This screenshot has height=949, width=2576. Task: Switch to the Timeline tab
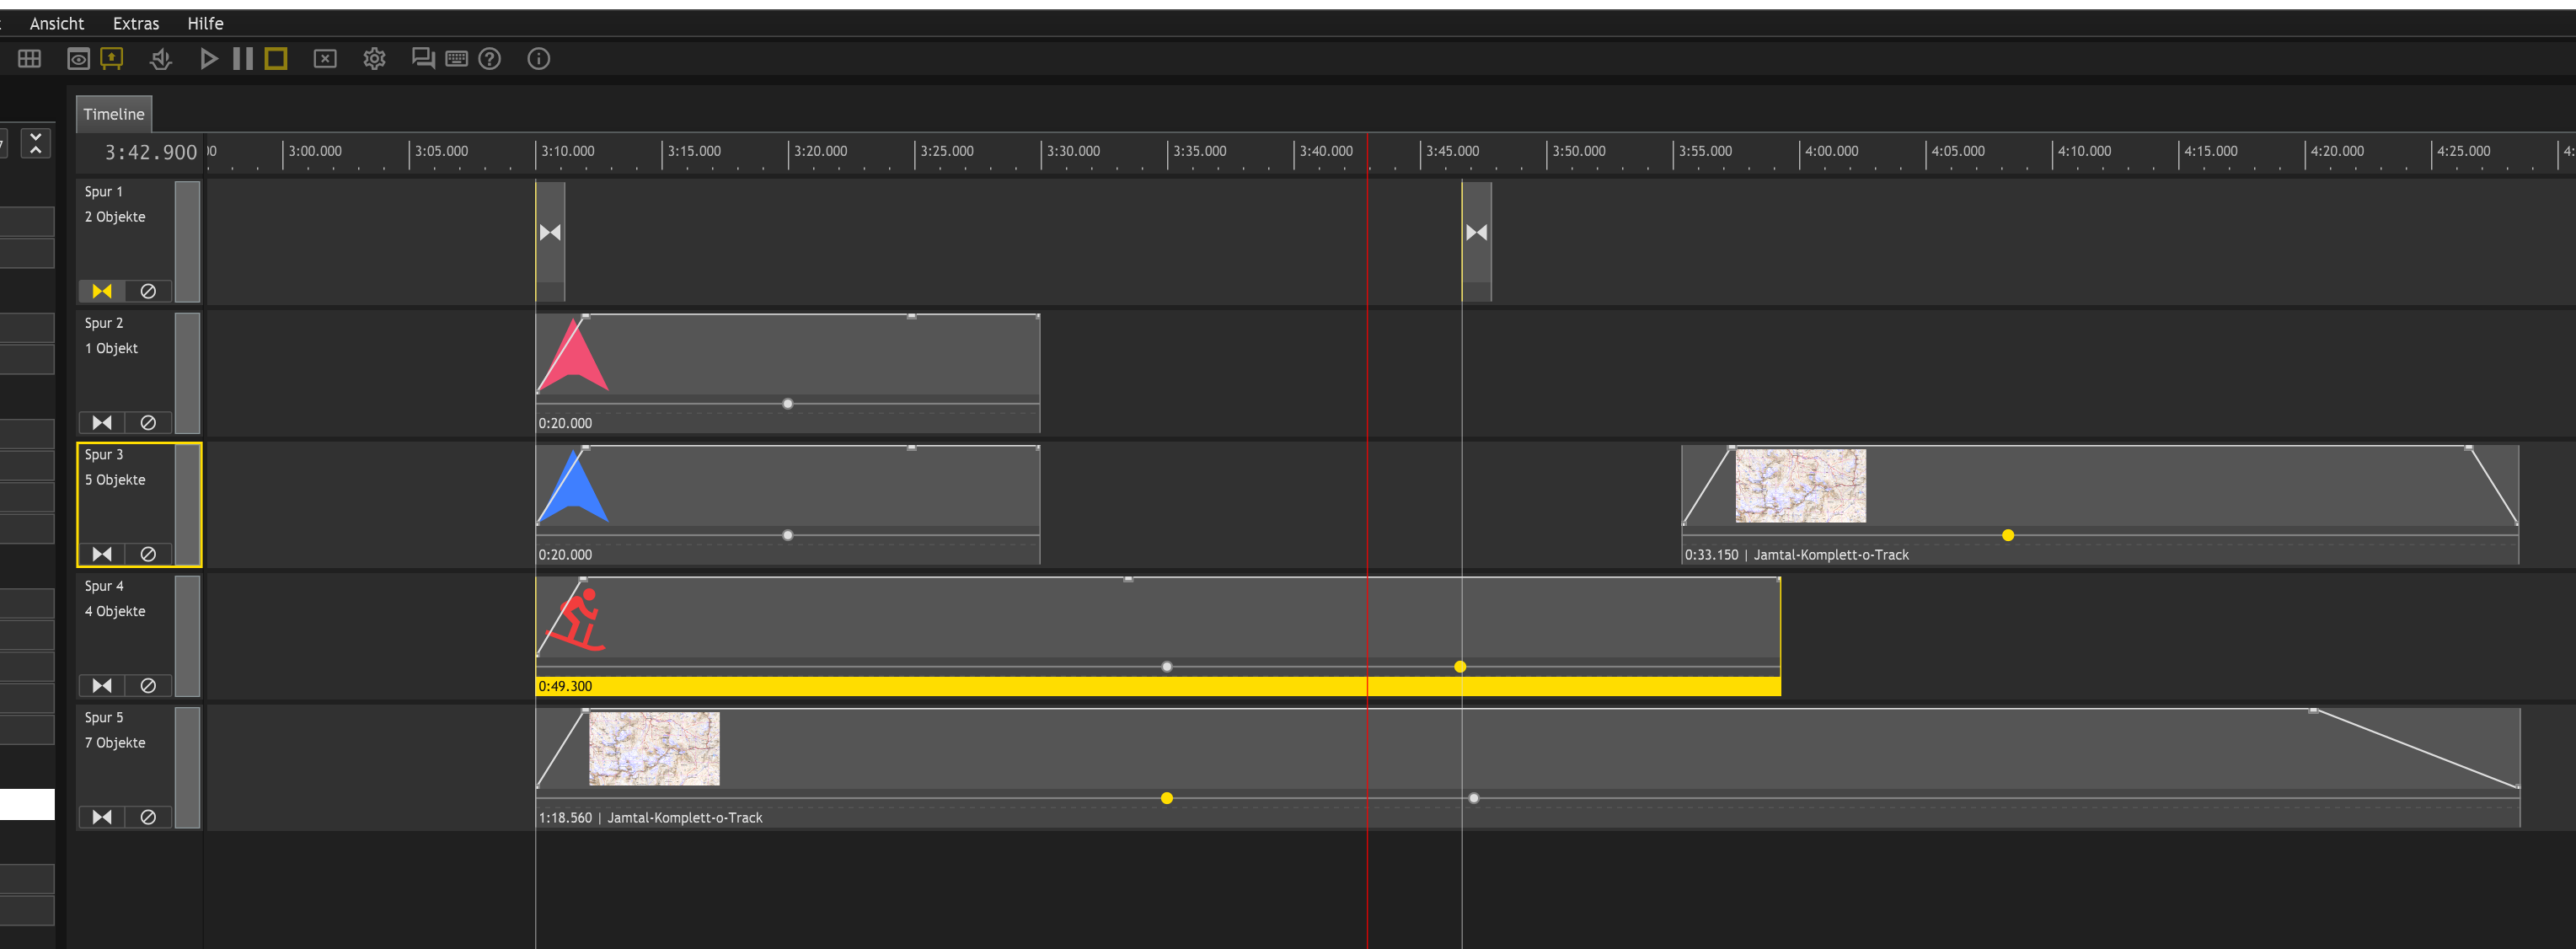coord(114,114)
